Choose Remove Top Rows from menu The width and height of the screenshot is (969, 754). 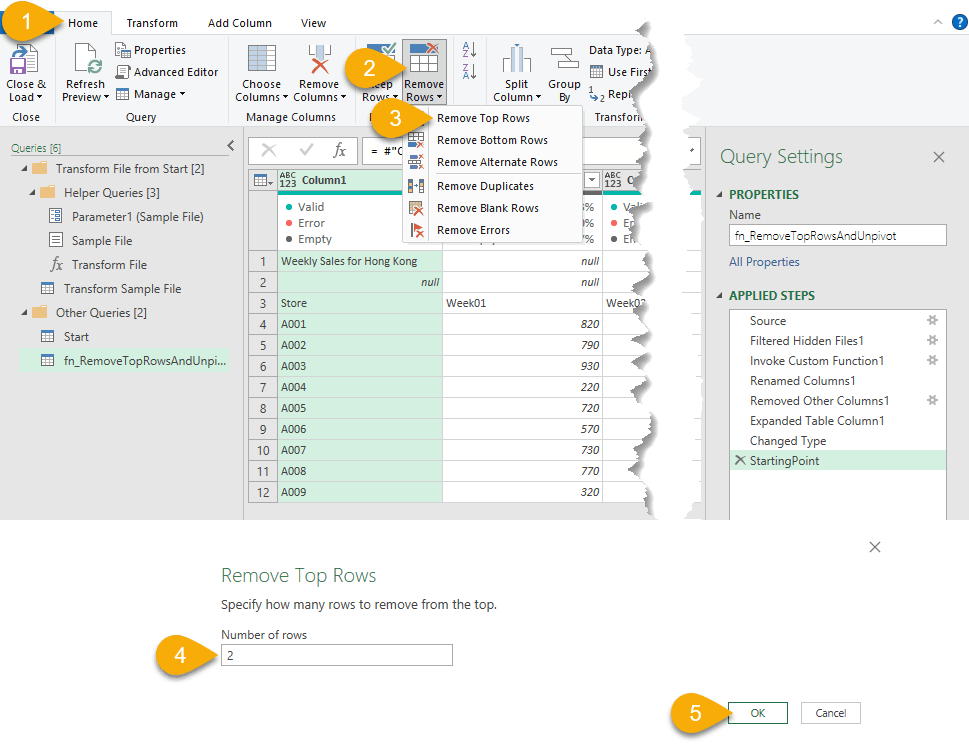(483, 118)
